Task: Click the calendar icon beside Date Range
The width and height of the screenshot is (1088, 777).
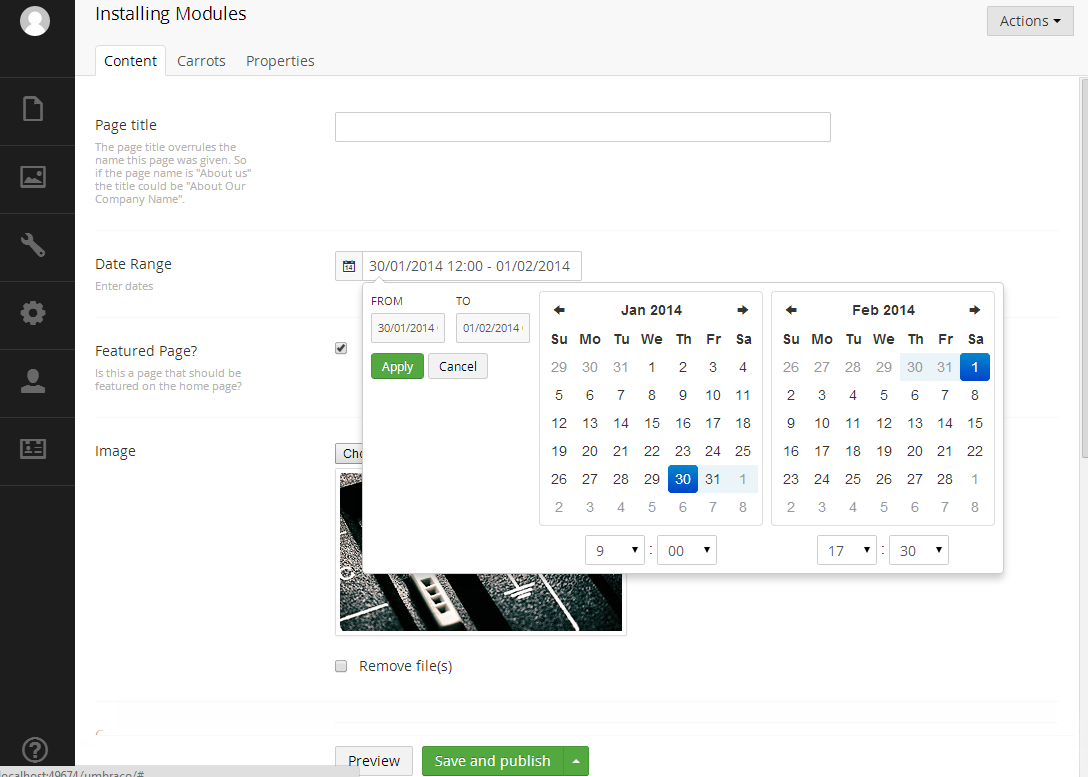Action: click(349, 266)
